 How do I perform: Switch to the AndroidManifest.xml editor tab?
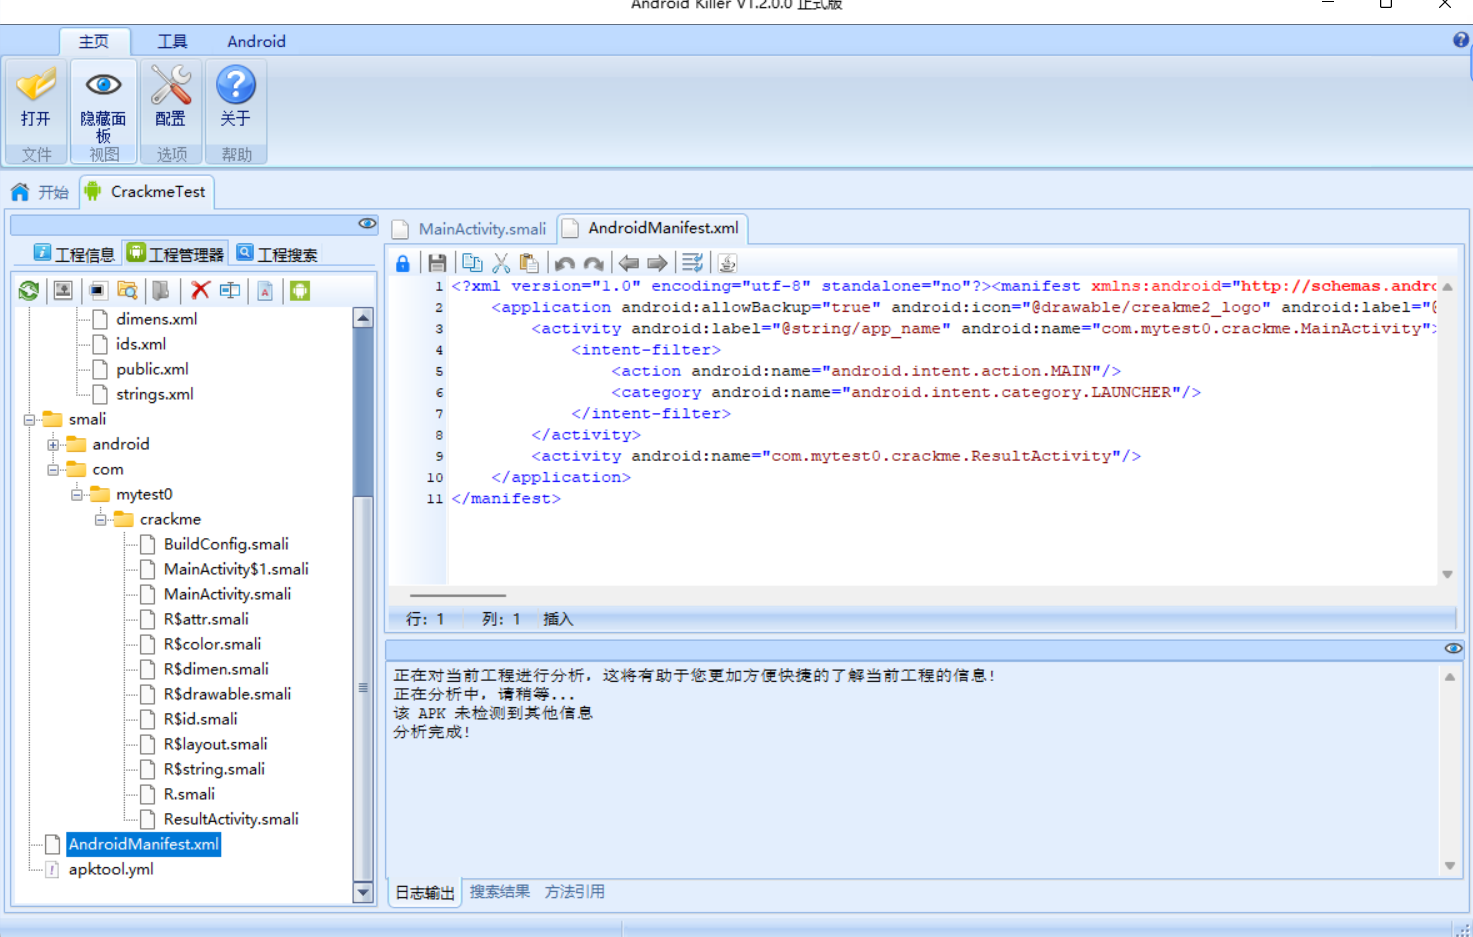pos(652,228)
